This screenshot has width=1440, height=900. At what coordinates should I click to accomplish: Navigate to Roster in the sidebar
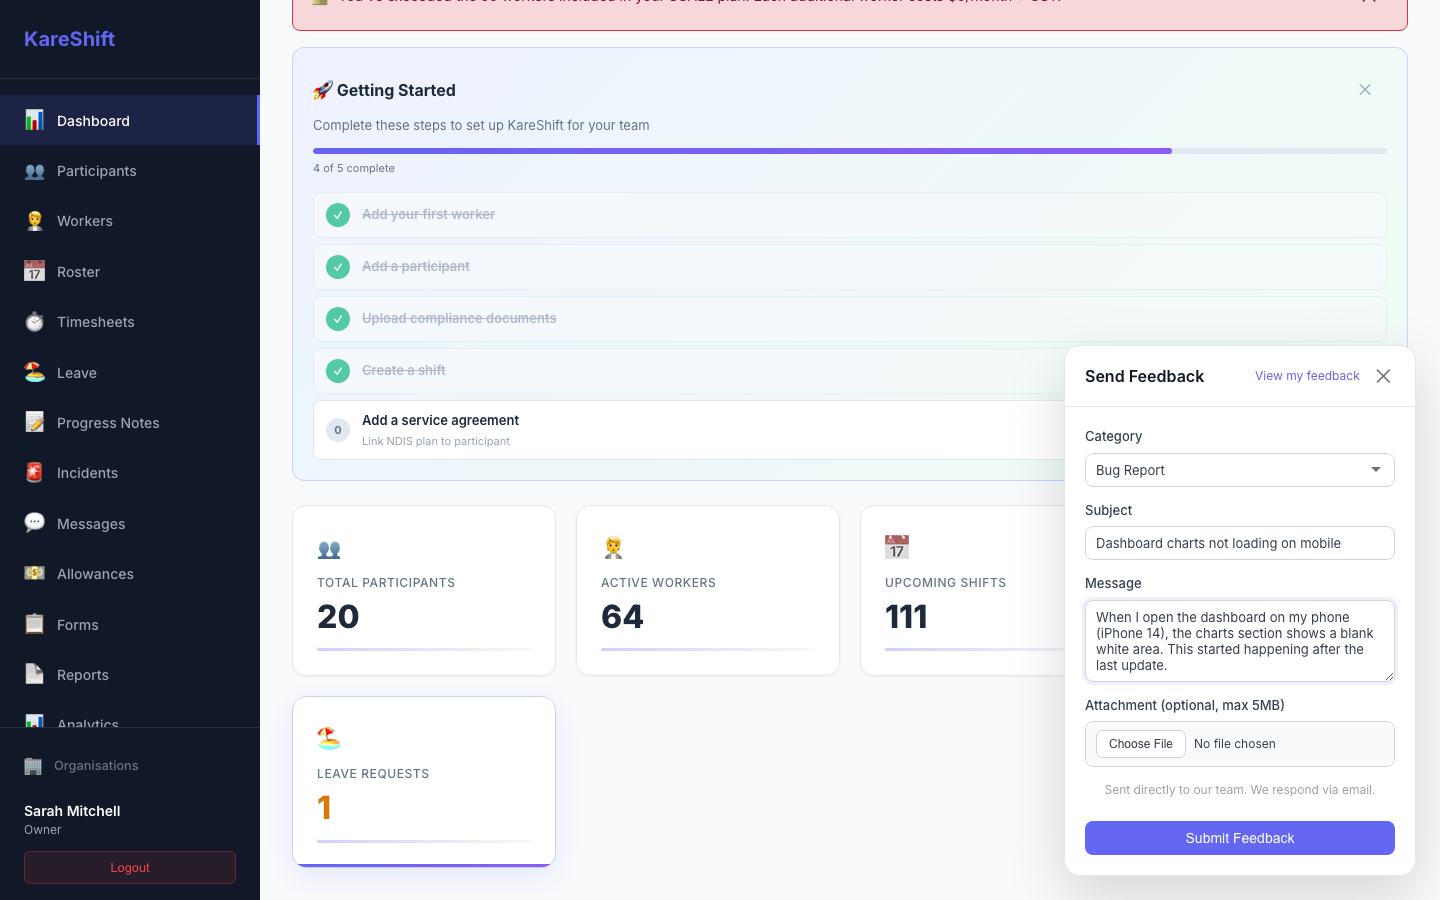[x=130, y=271]
